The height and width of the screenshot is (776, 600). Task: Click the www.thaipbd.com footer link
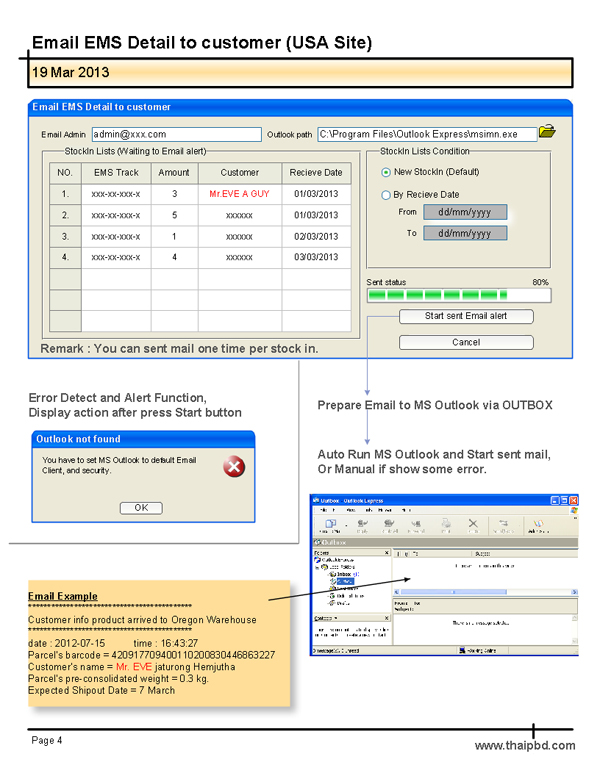click(x=525, y=745)
